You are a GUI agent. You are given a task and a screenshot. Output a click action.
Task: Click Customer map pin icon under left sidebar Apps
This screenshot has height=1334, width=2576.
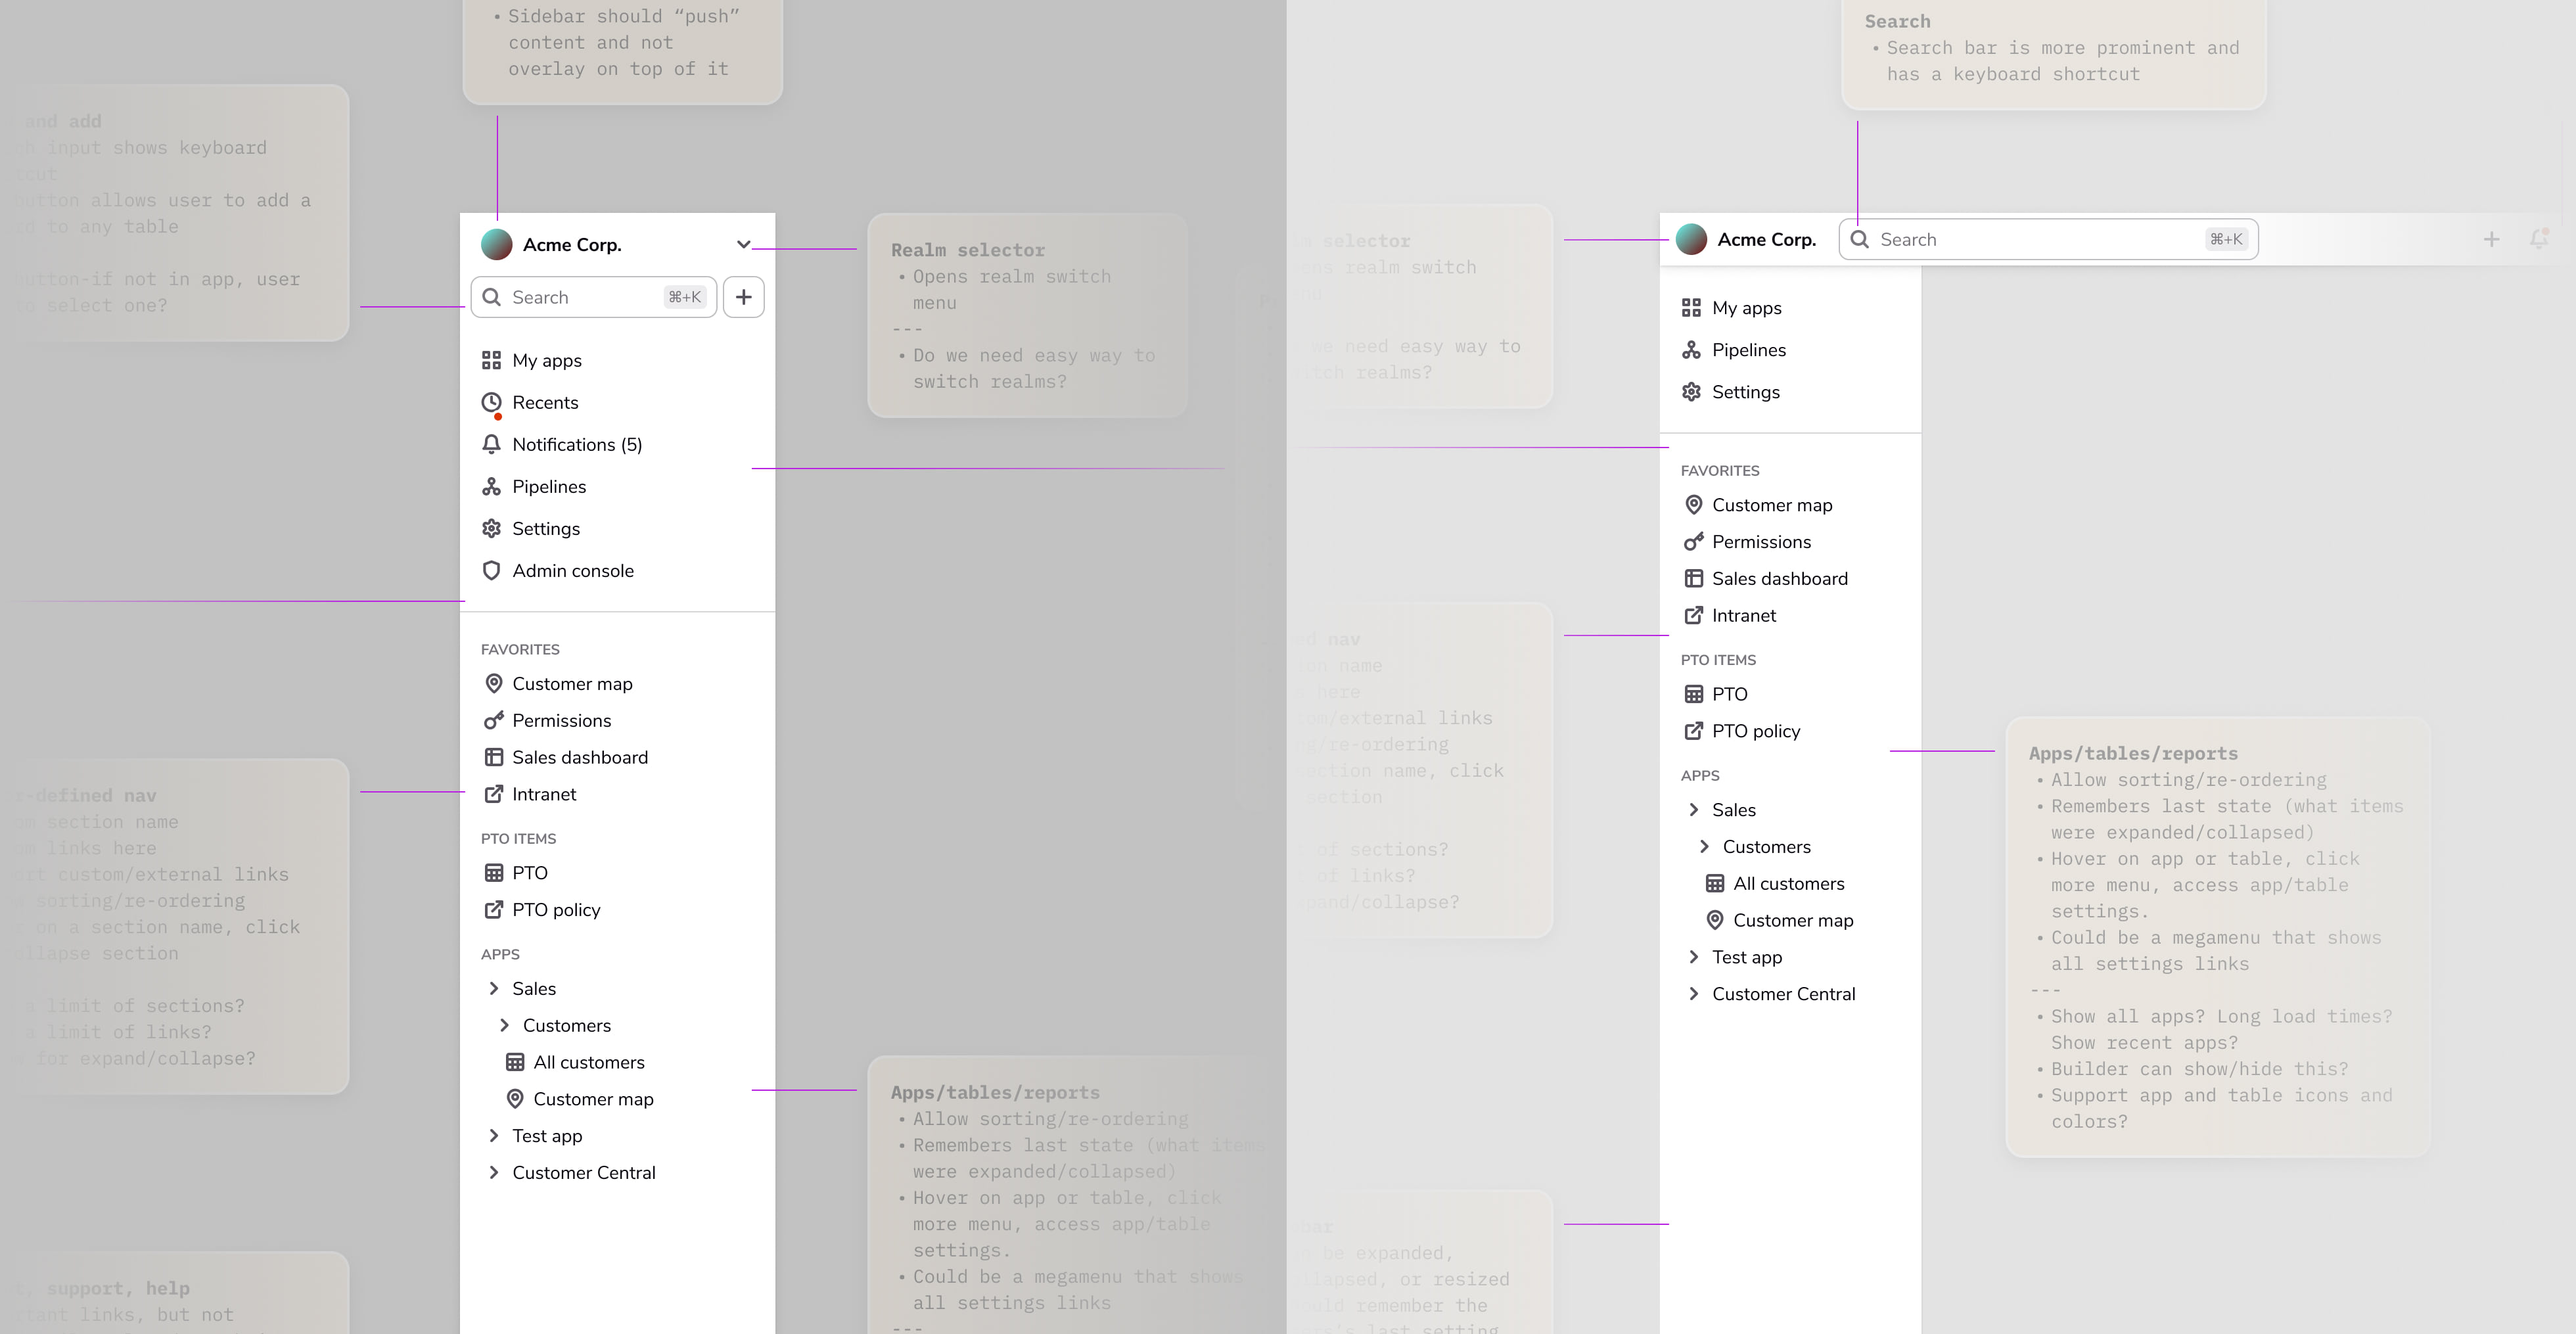(515, 1099)
